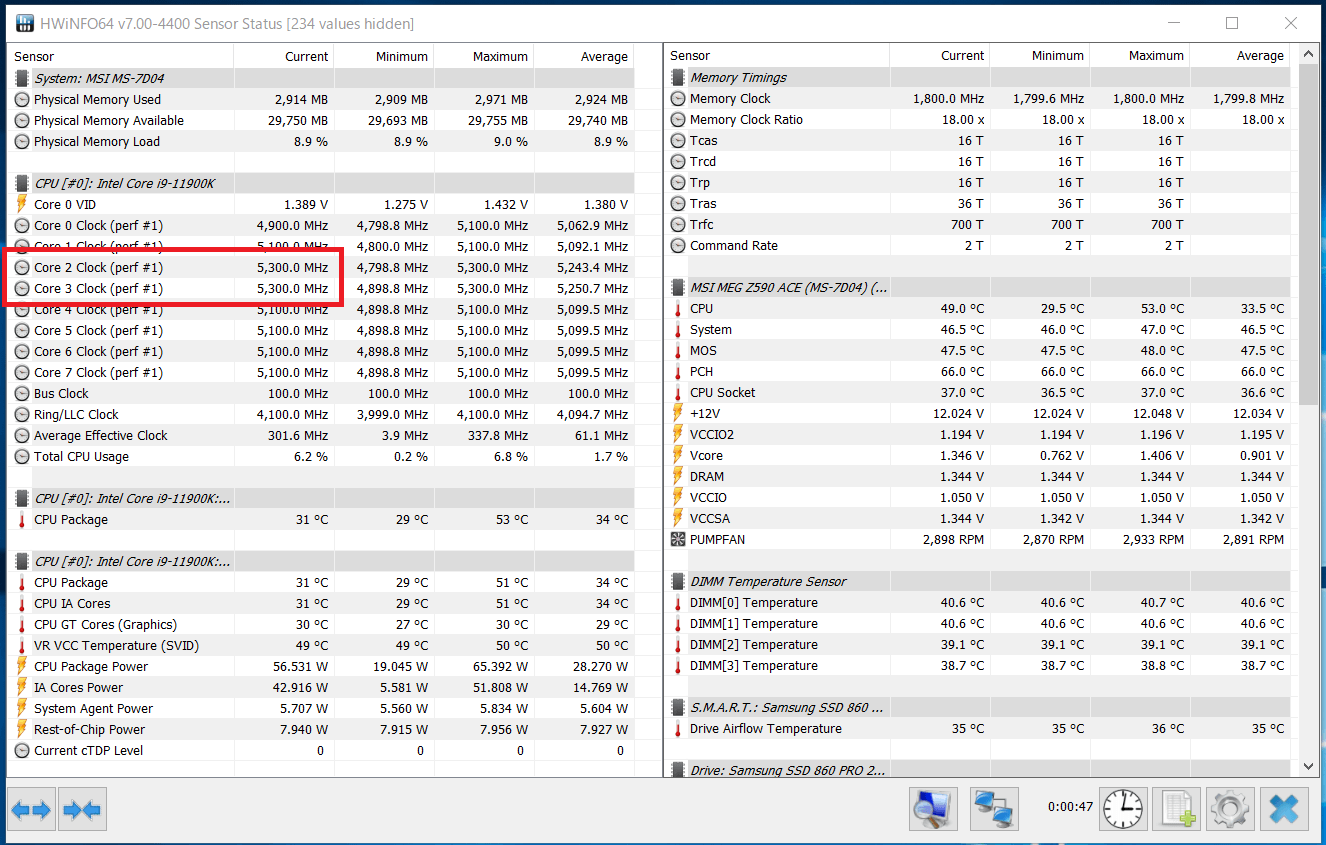Click the 2,898 RPM current value

point(953,539)
